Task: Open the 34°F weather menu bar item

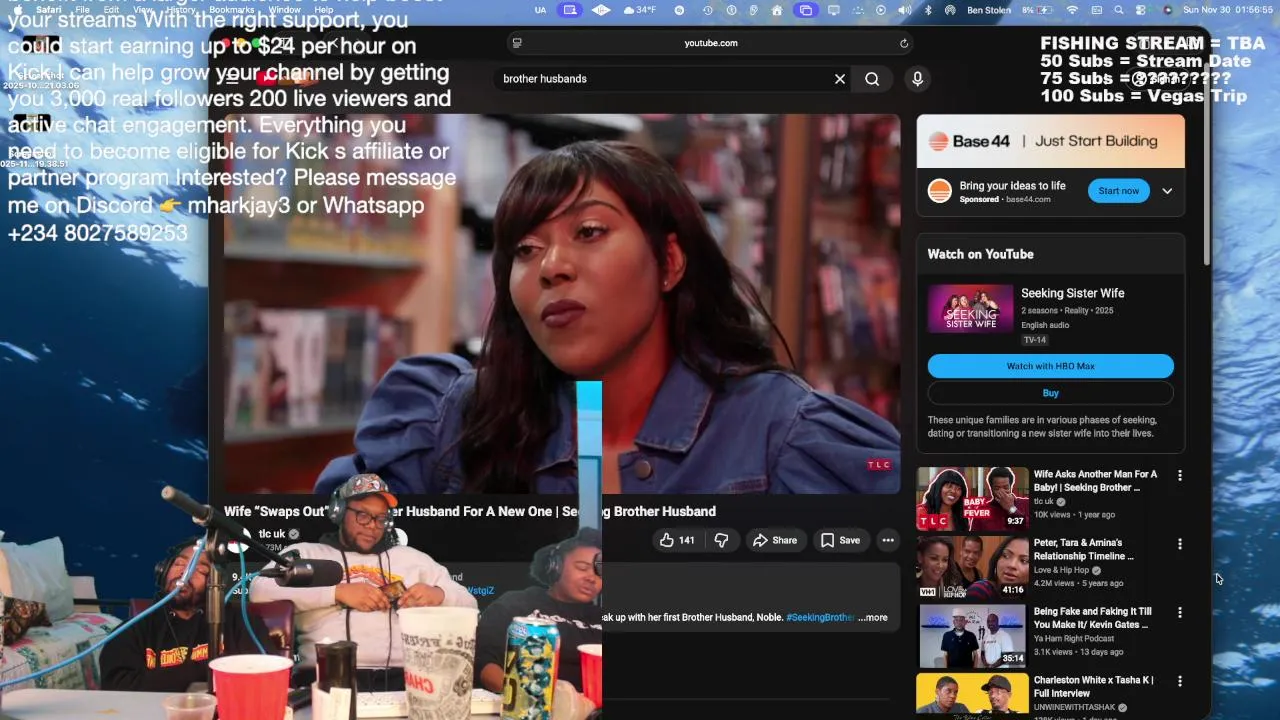Action: tap(639, 10)
